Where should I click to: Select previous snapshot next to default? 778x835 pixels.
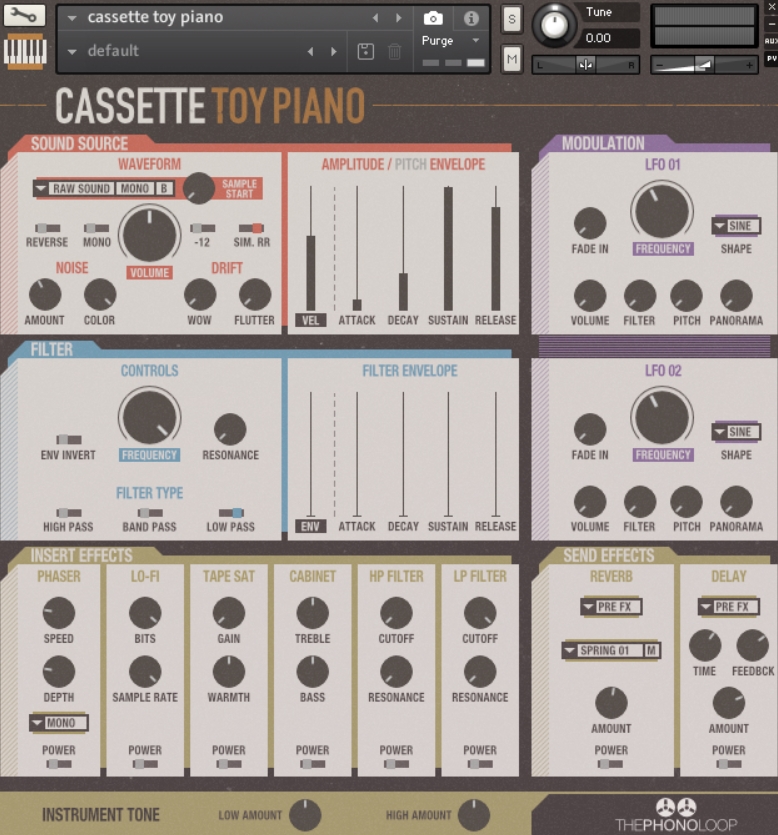coord(310,52)
